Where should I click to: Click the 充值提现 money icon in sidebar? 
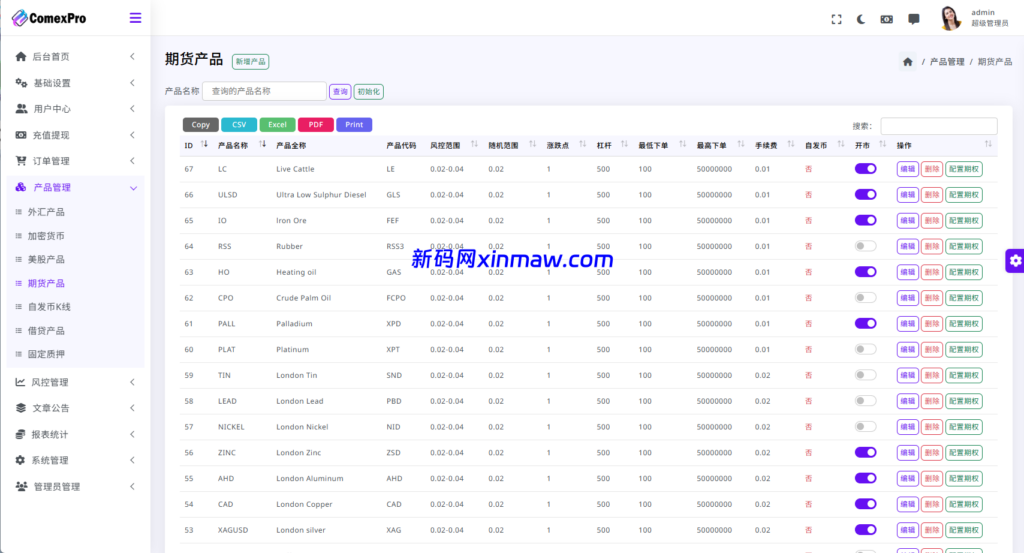[x=21, y=135]
